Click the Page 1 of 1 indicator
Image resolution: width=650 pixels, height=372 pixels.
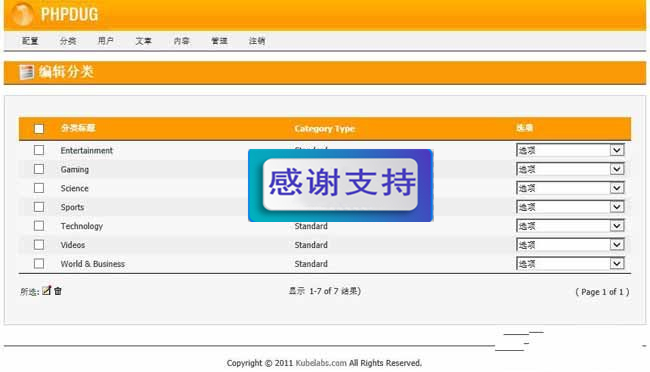602,292
